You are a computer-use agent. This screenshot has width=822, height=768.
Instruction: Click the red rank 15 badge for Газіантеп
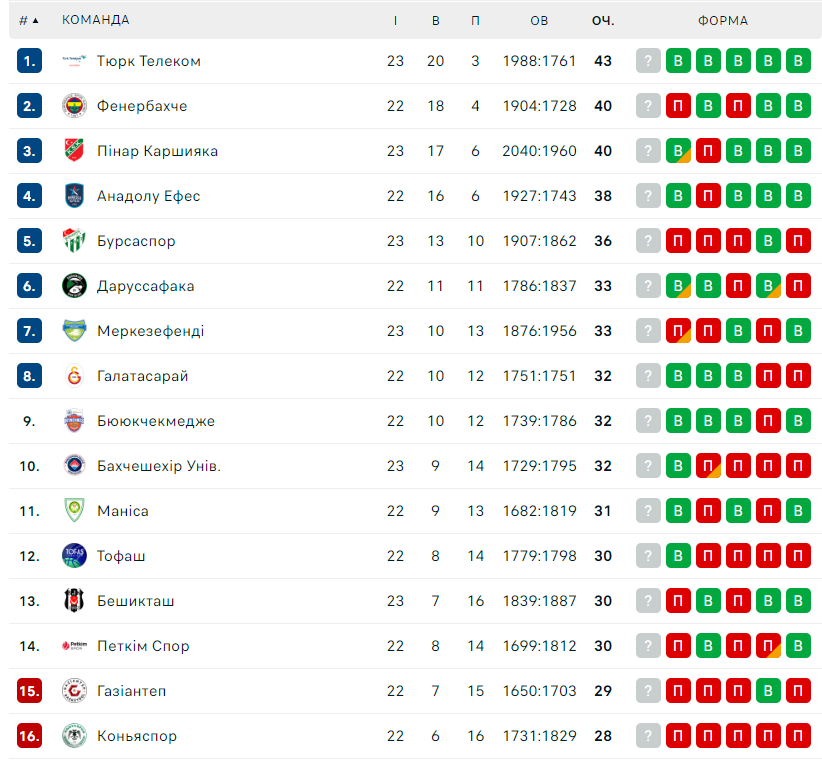[29, 691]
